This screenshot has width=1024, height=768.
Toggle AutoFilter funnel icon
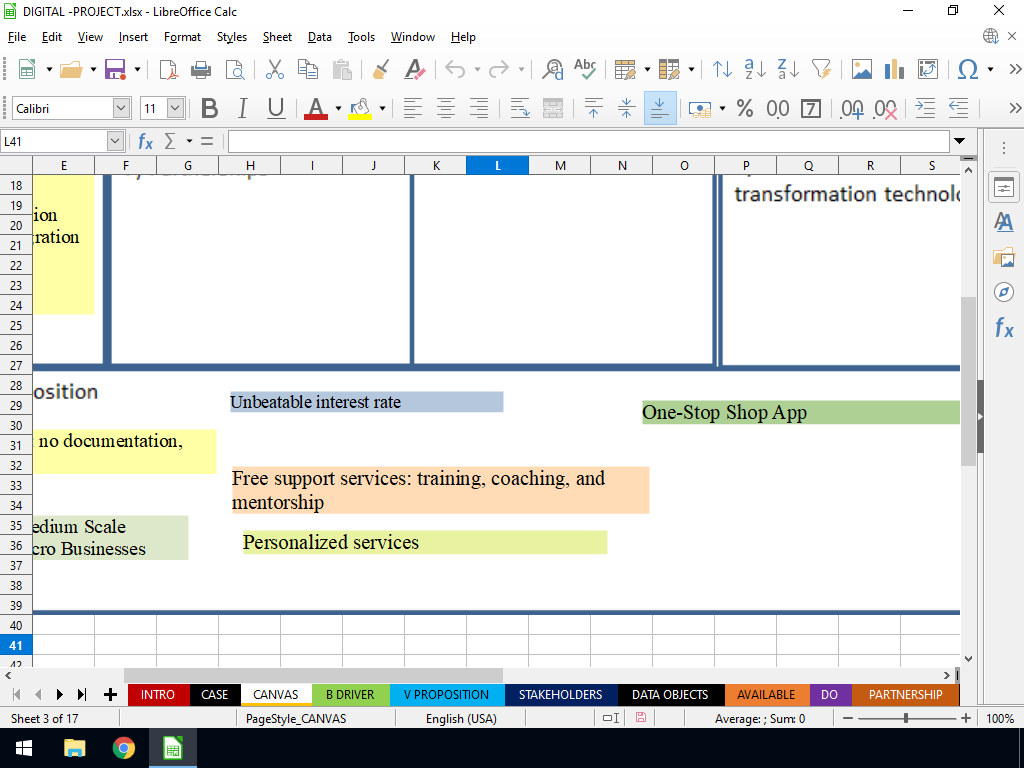point(821,69)
